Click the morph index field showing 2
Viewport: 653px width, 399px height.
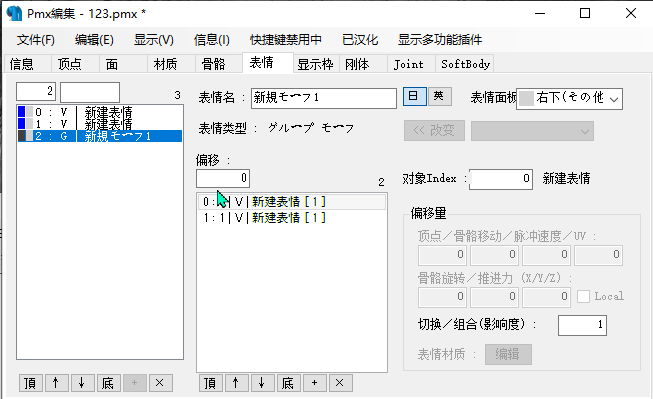point(36,92)
